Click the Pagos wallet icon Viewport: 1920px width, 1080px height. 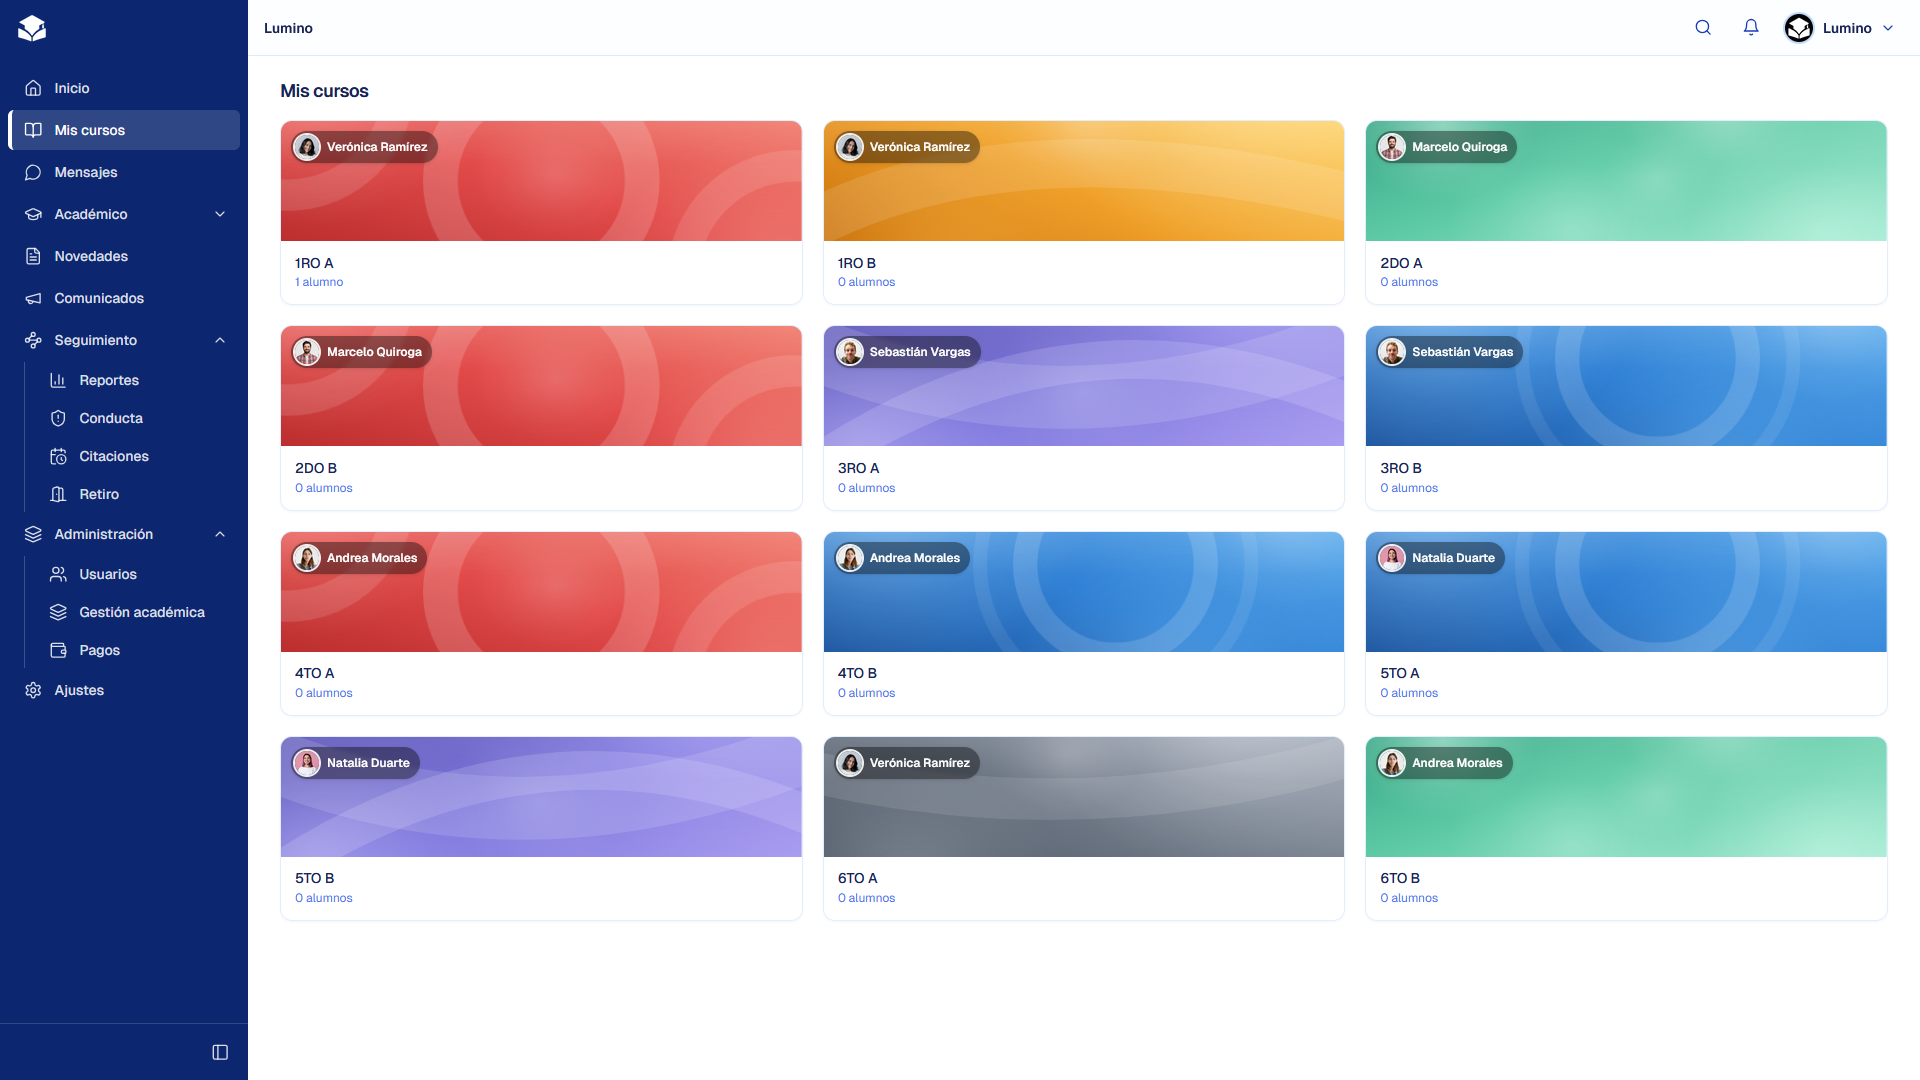click(58, 650)
